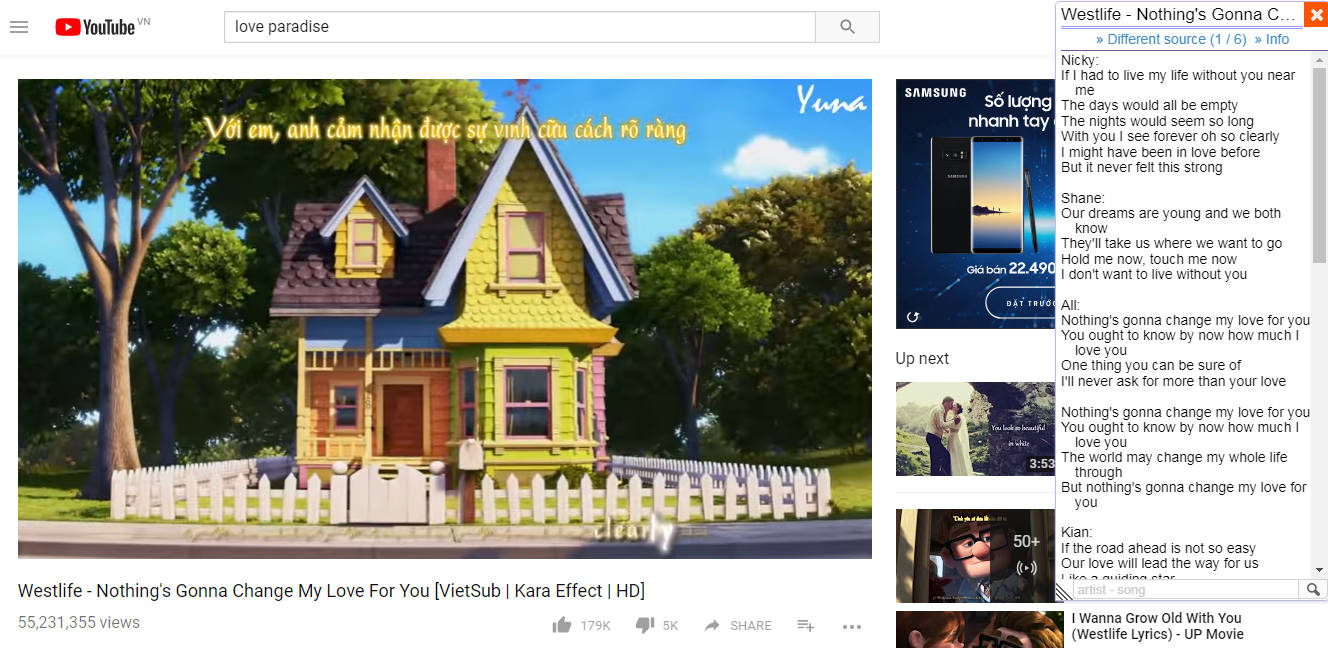Click lyric 'I don't want to live without you'
This screenshot has height=648, width=1328.
point(1154,274)
